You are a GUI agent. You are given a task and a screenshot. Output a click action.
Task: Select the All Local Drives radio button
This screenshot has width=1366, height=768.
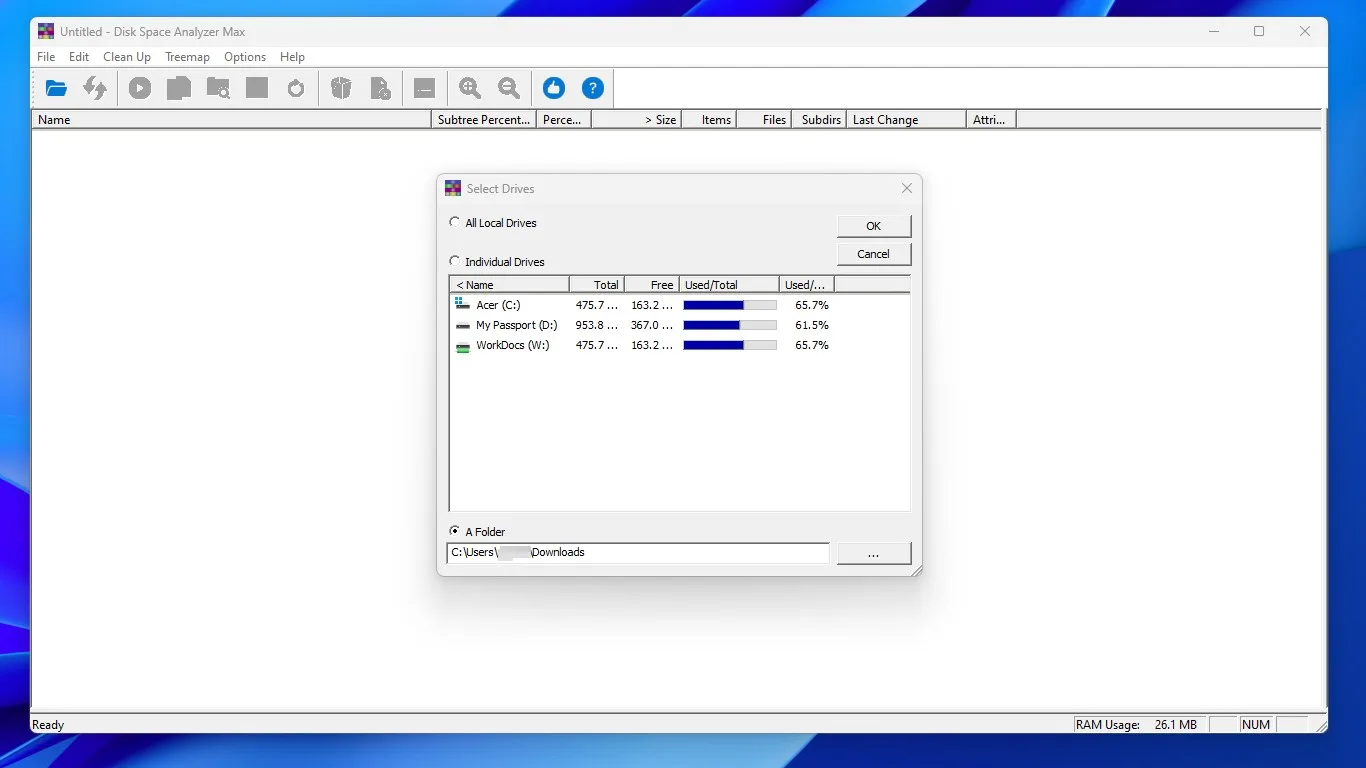point(455,222)
